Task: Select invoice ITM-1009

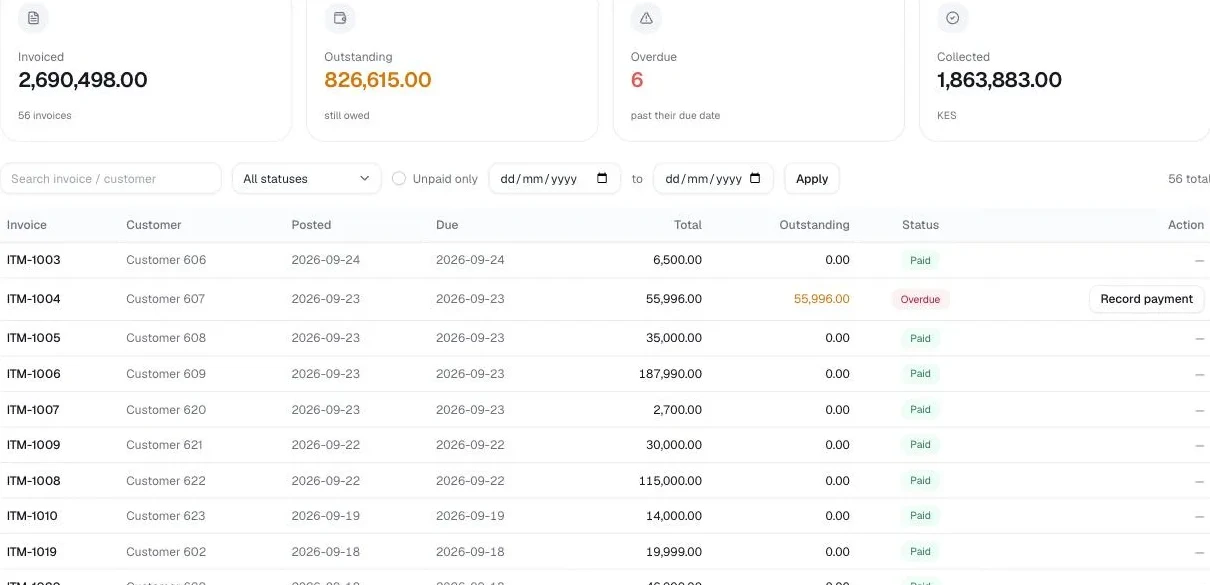Action: tap(34, 445)
